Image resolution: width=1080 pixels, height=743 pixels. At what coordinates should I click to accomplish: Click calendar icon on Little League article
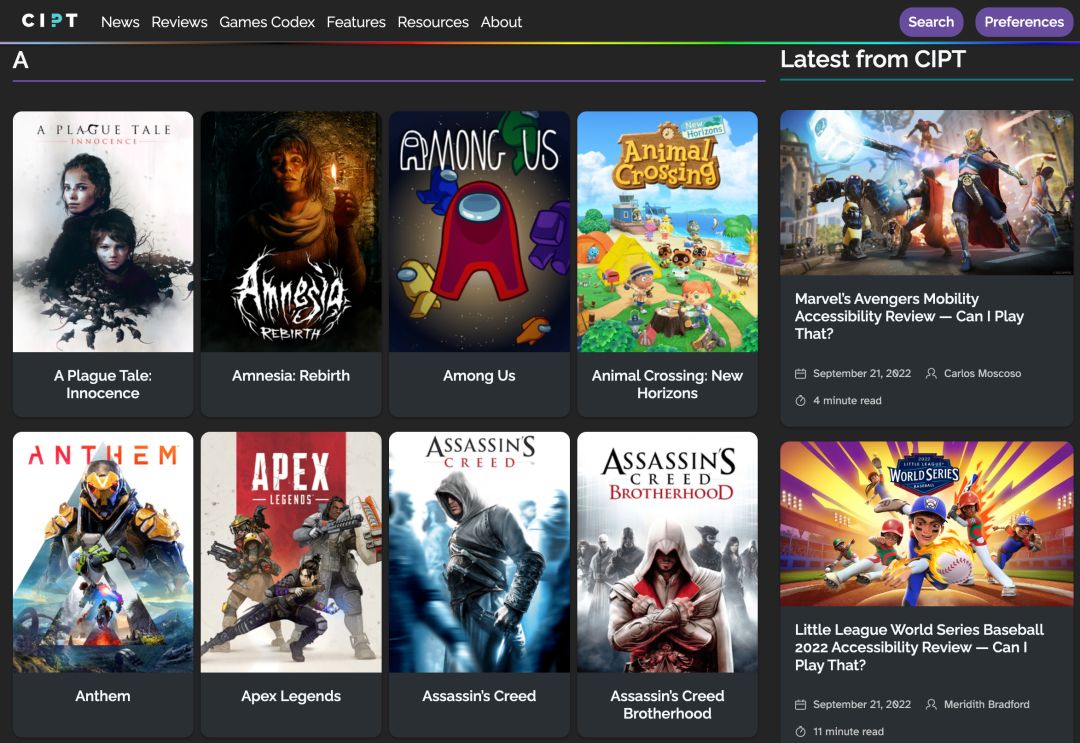[x=800, y=704]
